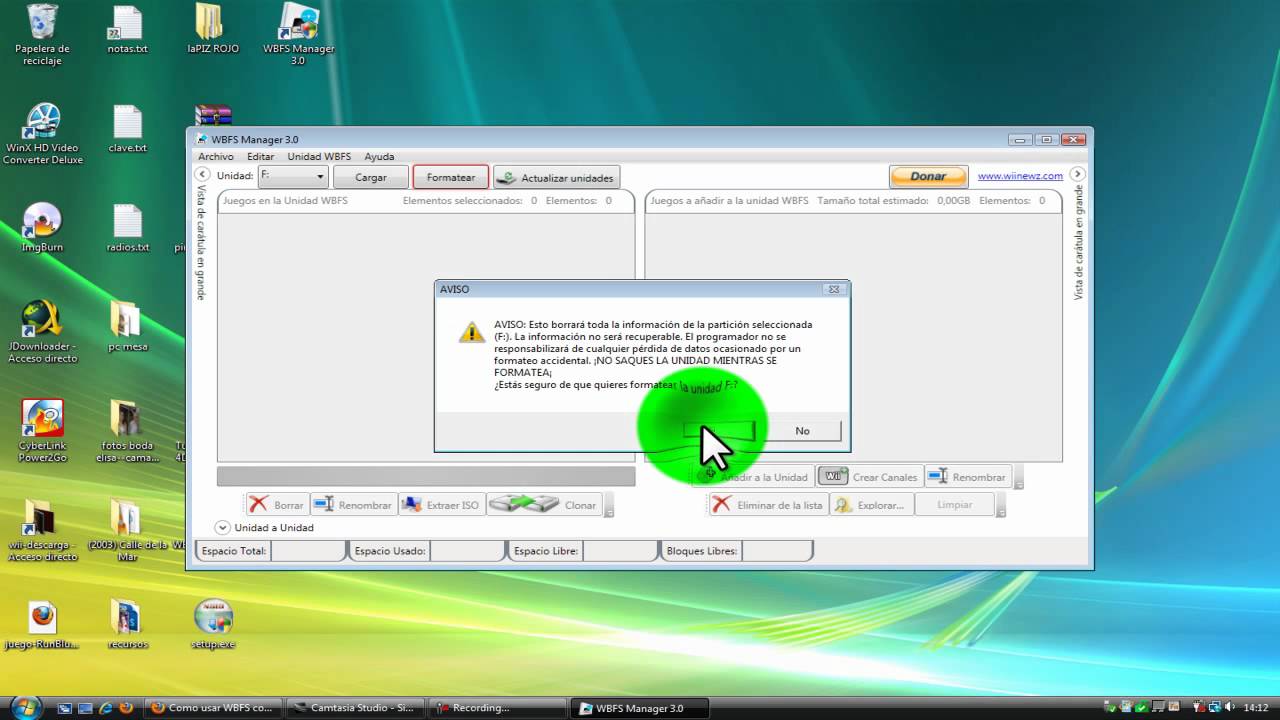The height and width of the screenshot is (720, 1280).
Task: Click the warning triangle icon in dialog
Action: click(471, 332)
